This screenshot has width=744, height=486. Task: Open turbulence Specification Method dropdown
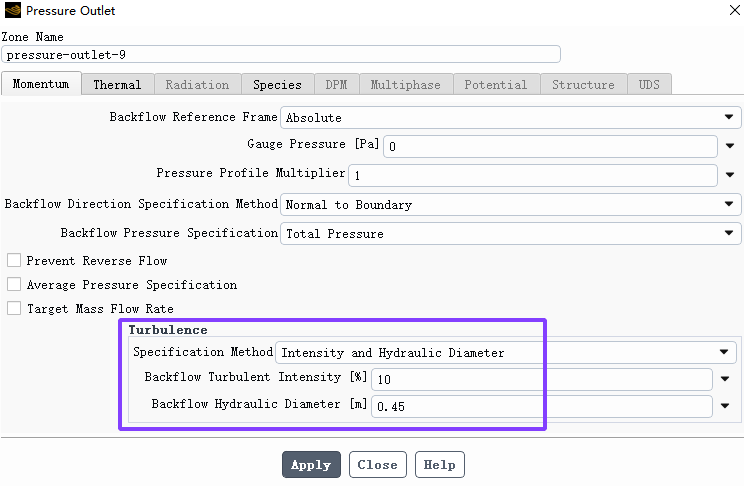(x=506, y=353)
